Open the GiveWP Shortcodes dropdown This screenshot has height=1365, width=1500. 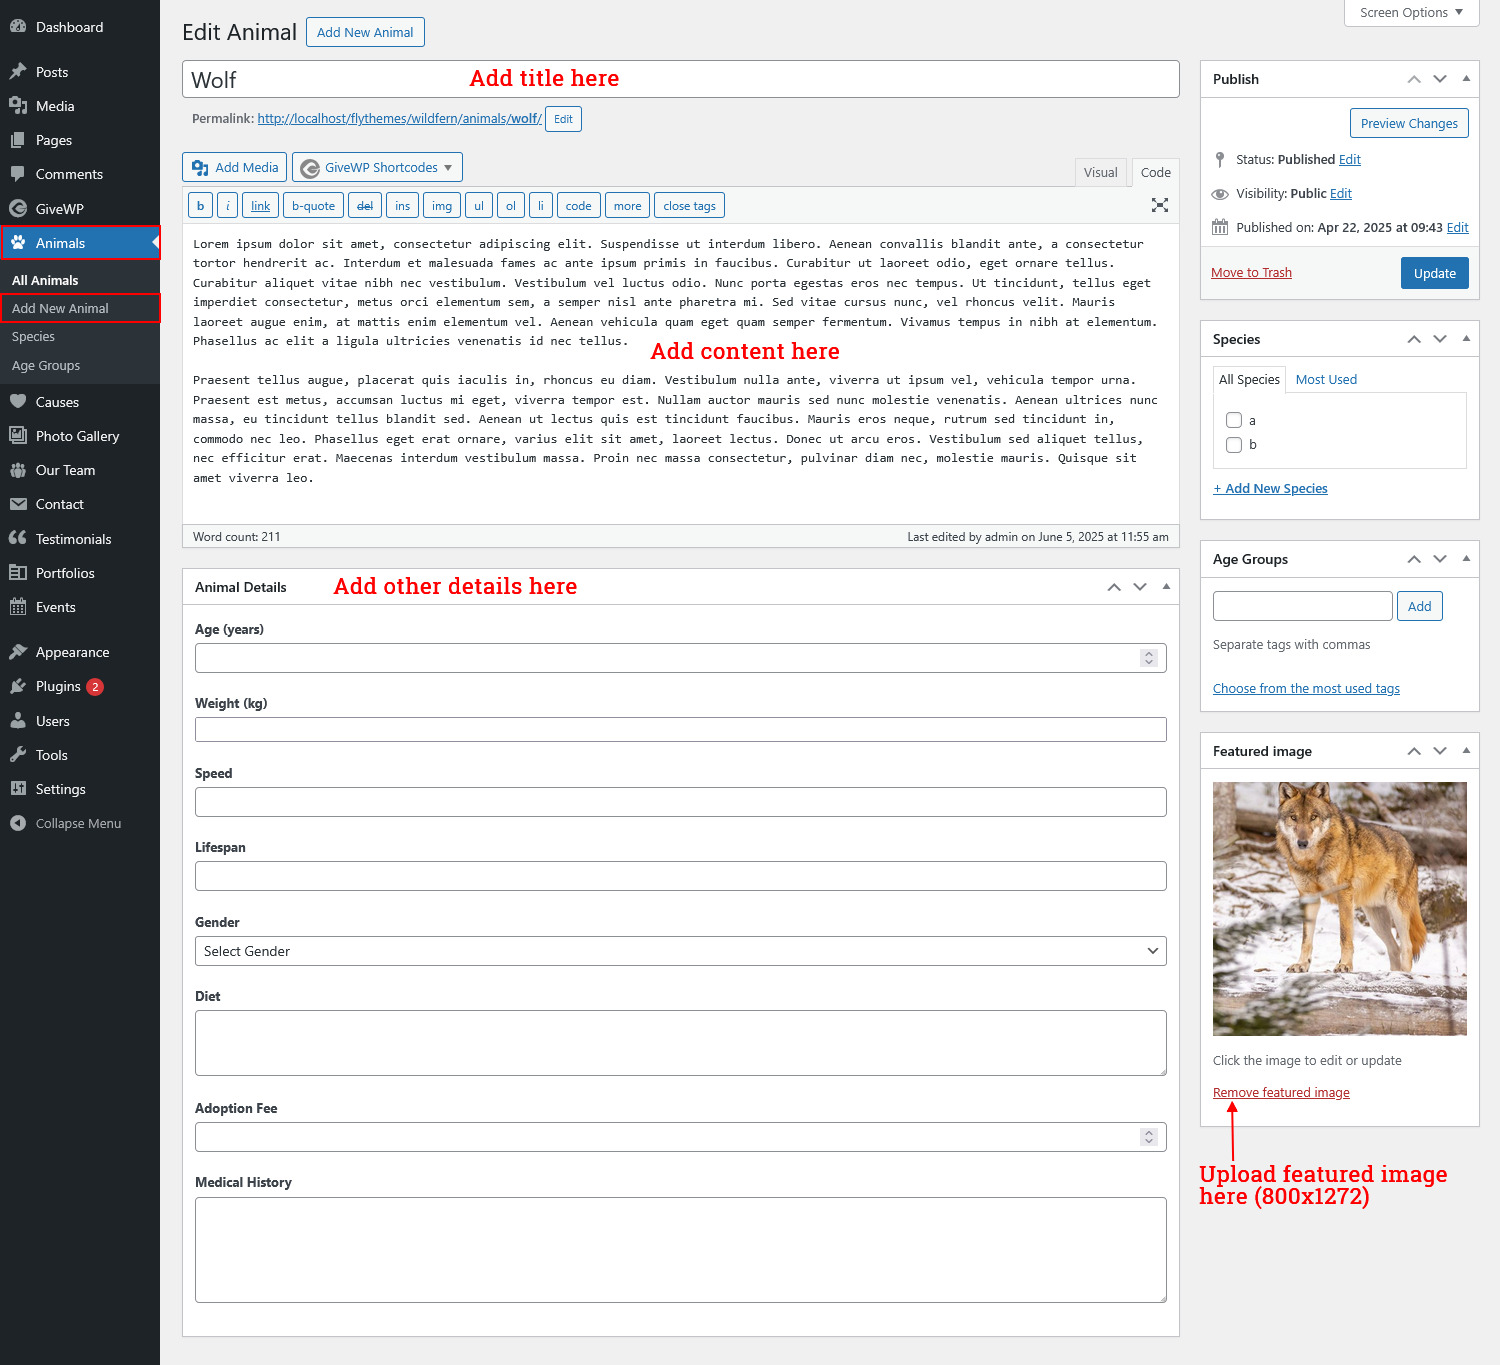click(x=377, y=167)
